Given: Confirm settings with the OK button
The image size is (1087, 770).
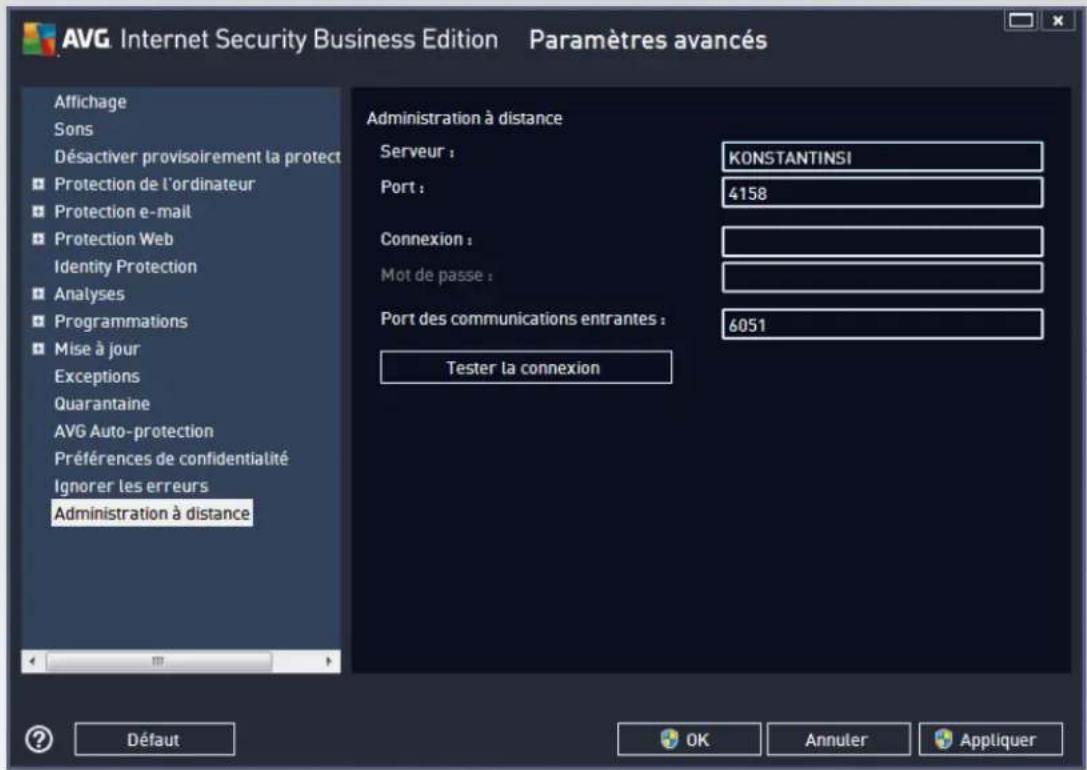Looking at the screenshot, I should click(x=688, y=740).
